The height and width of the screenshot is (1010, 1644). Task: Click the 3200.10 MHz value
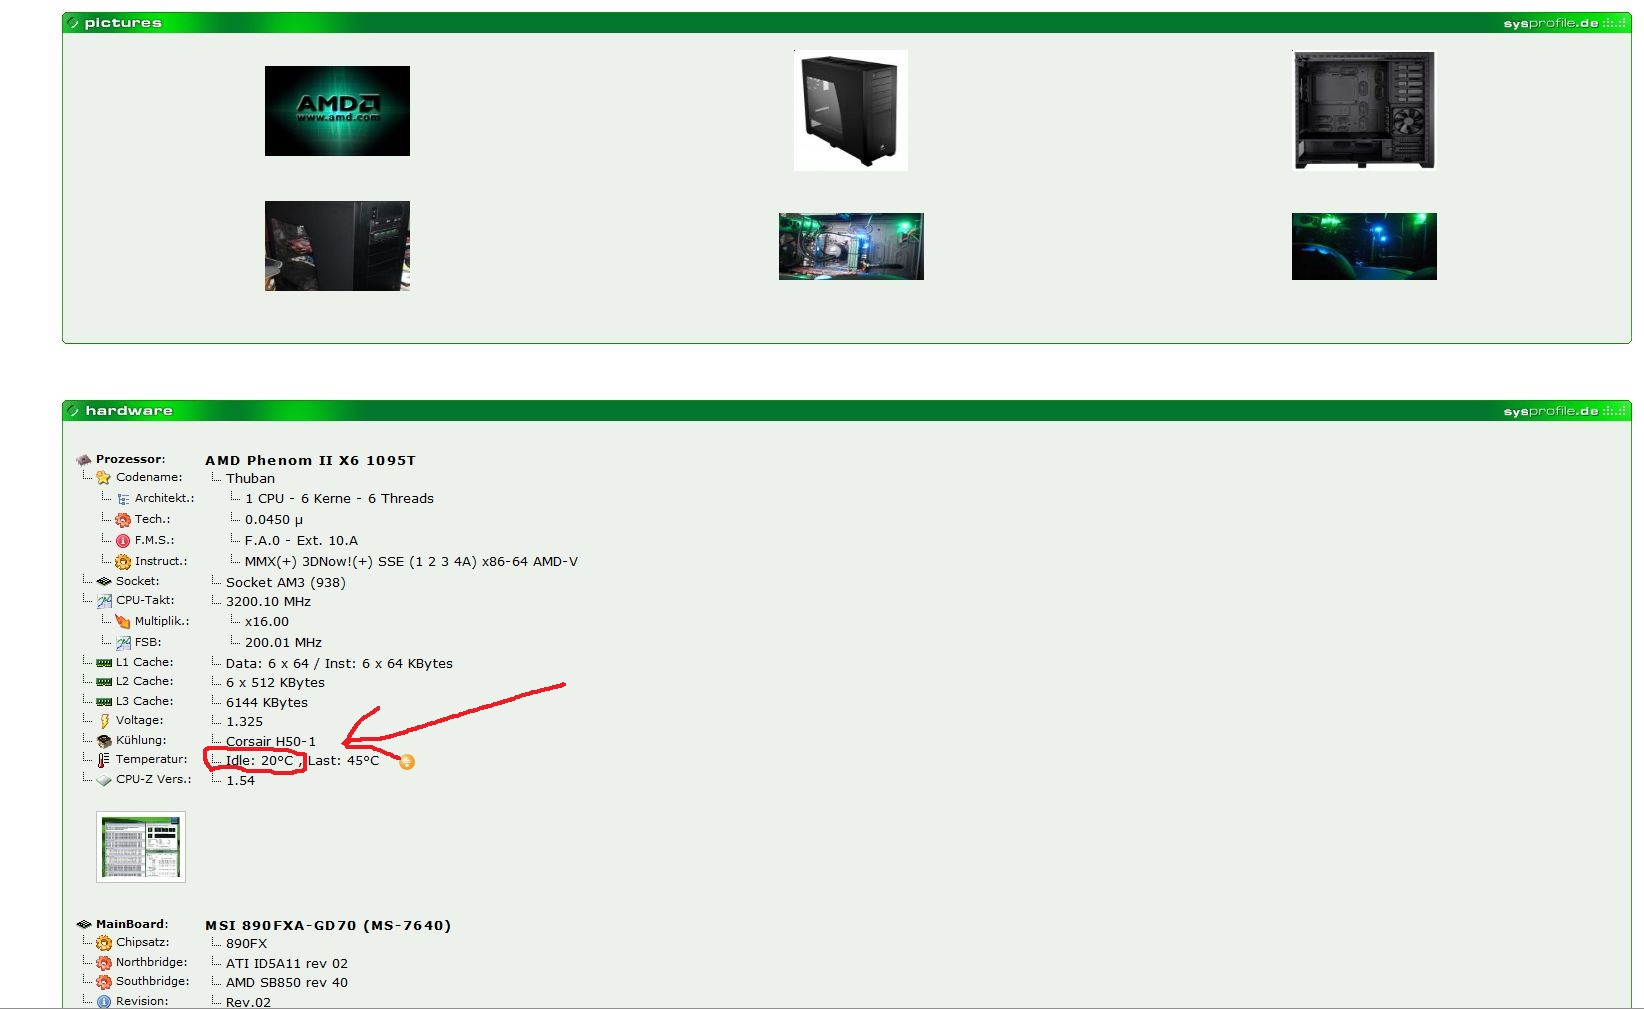(268, 602)
